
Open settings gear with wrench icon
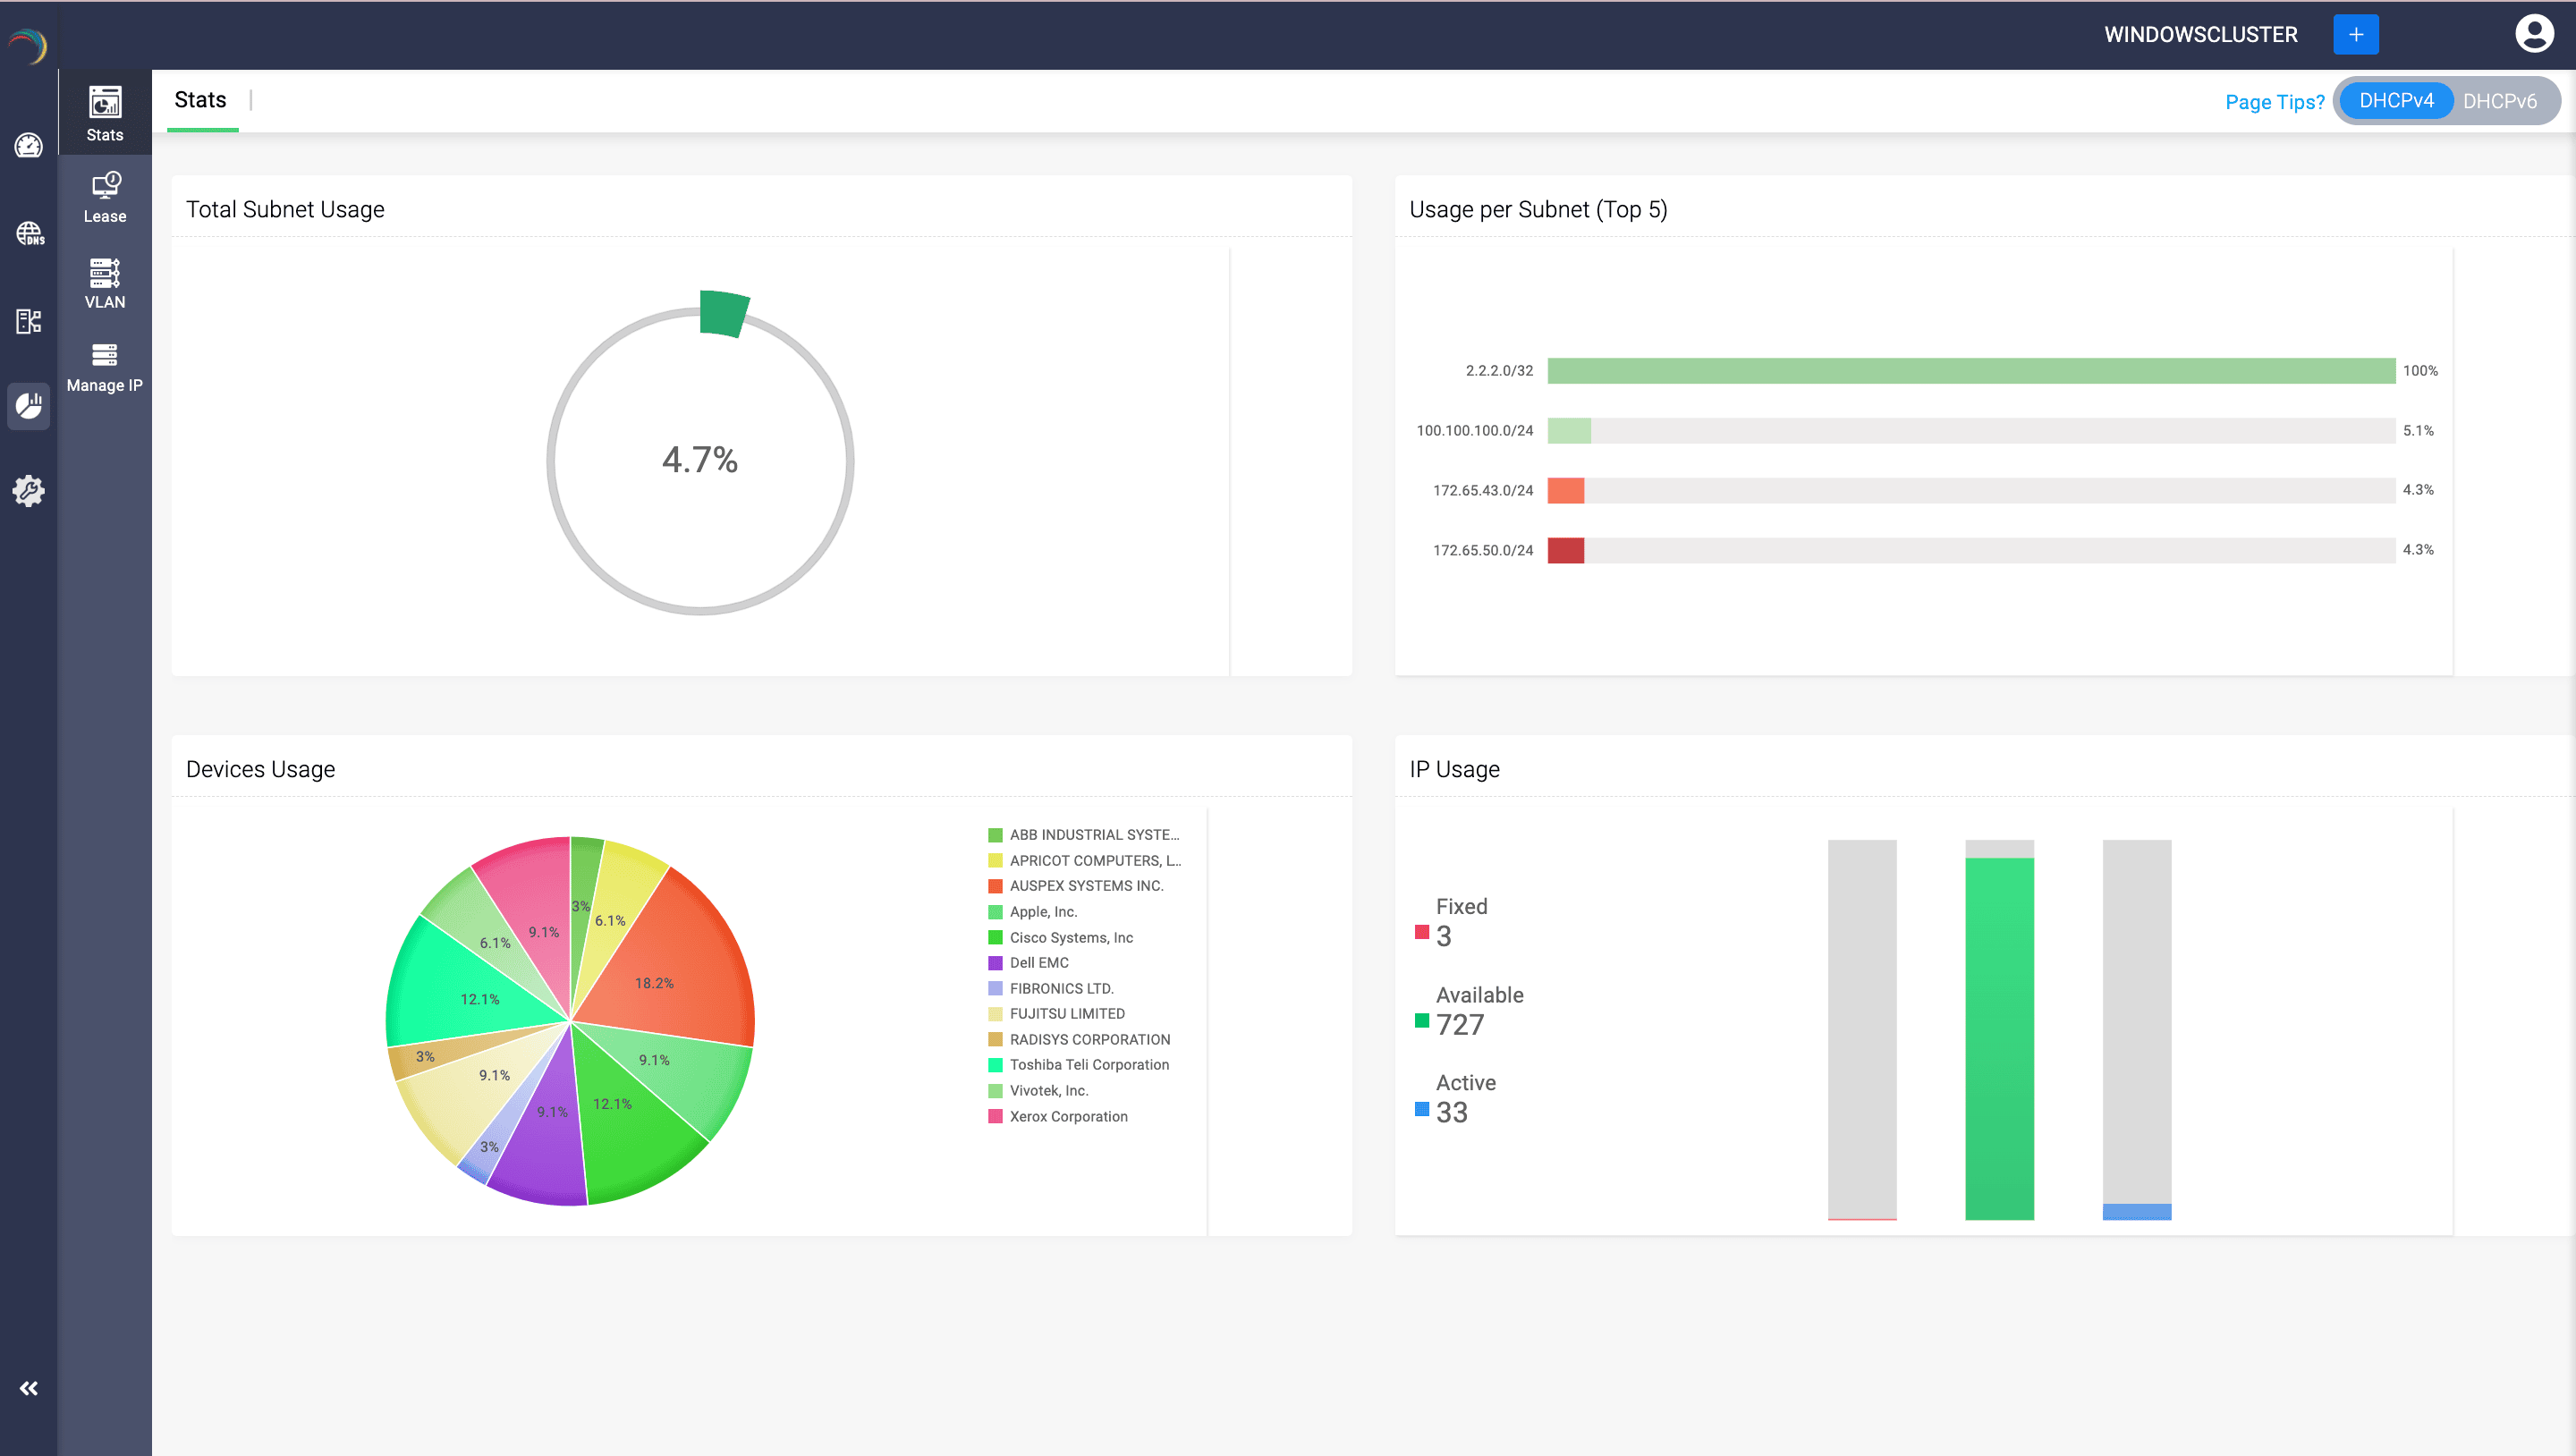point(29,491)
